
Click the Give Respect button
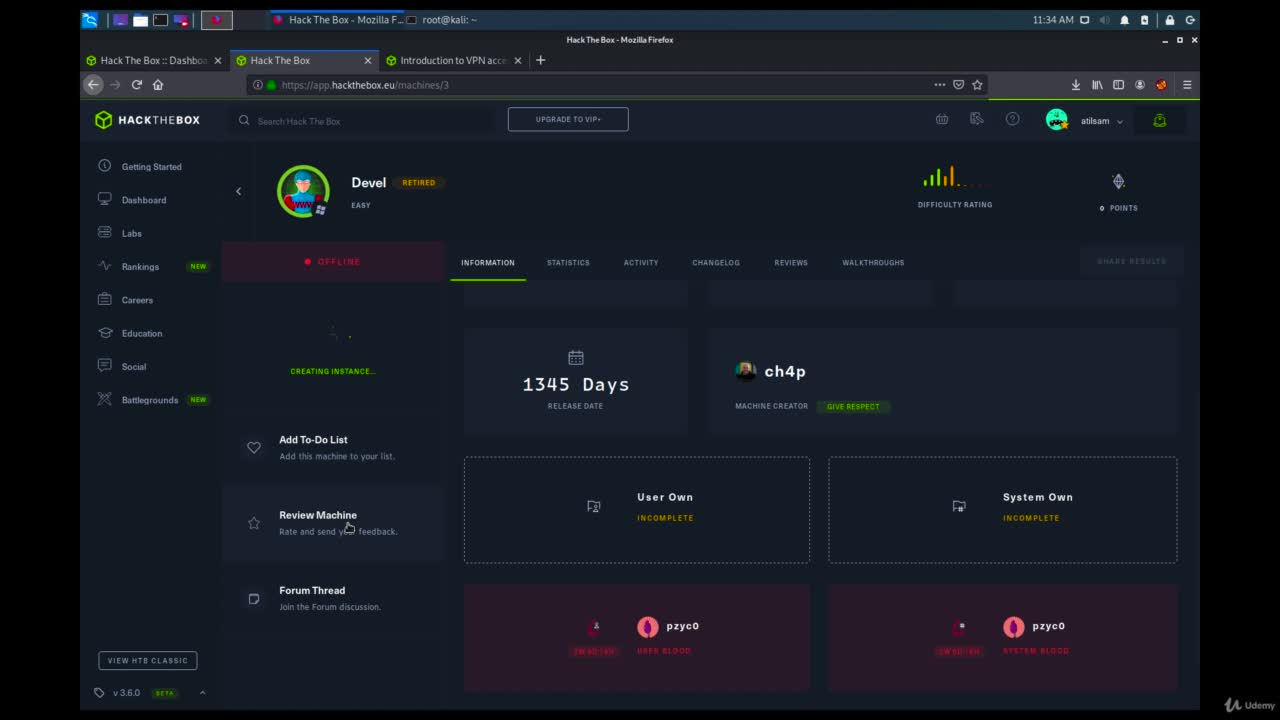pos(853,407)
